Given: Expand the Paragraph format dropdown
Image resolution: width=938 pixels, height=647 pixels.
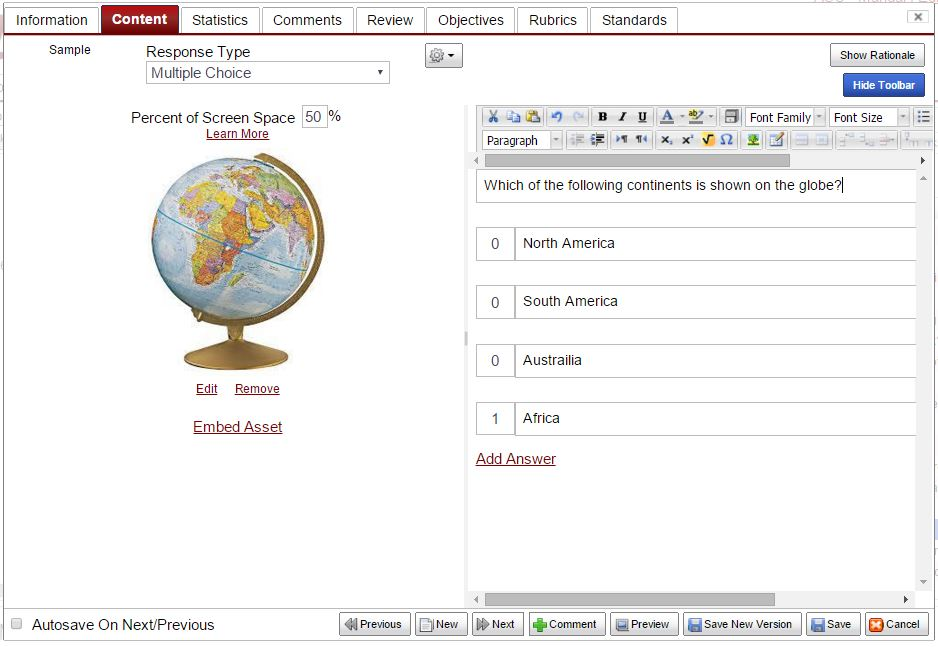Looking at the screenshot, I should (555, 140).
